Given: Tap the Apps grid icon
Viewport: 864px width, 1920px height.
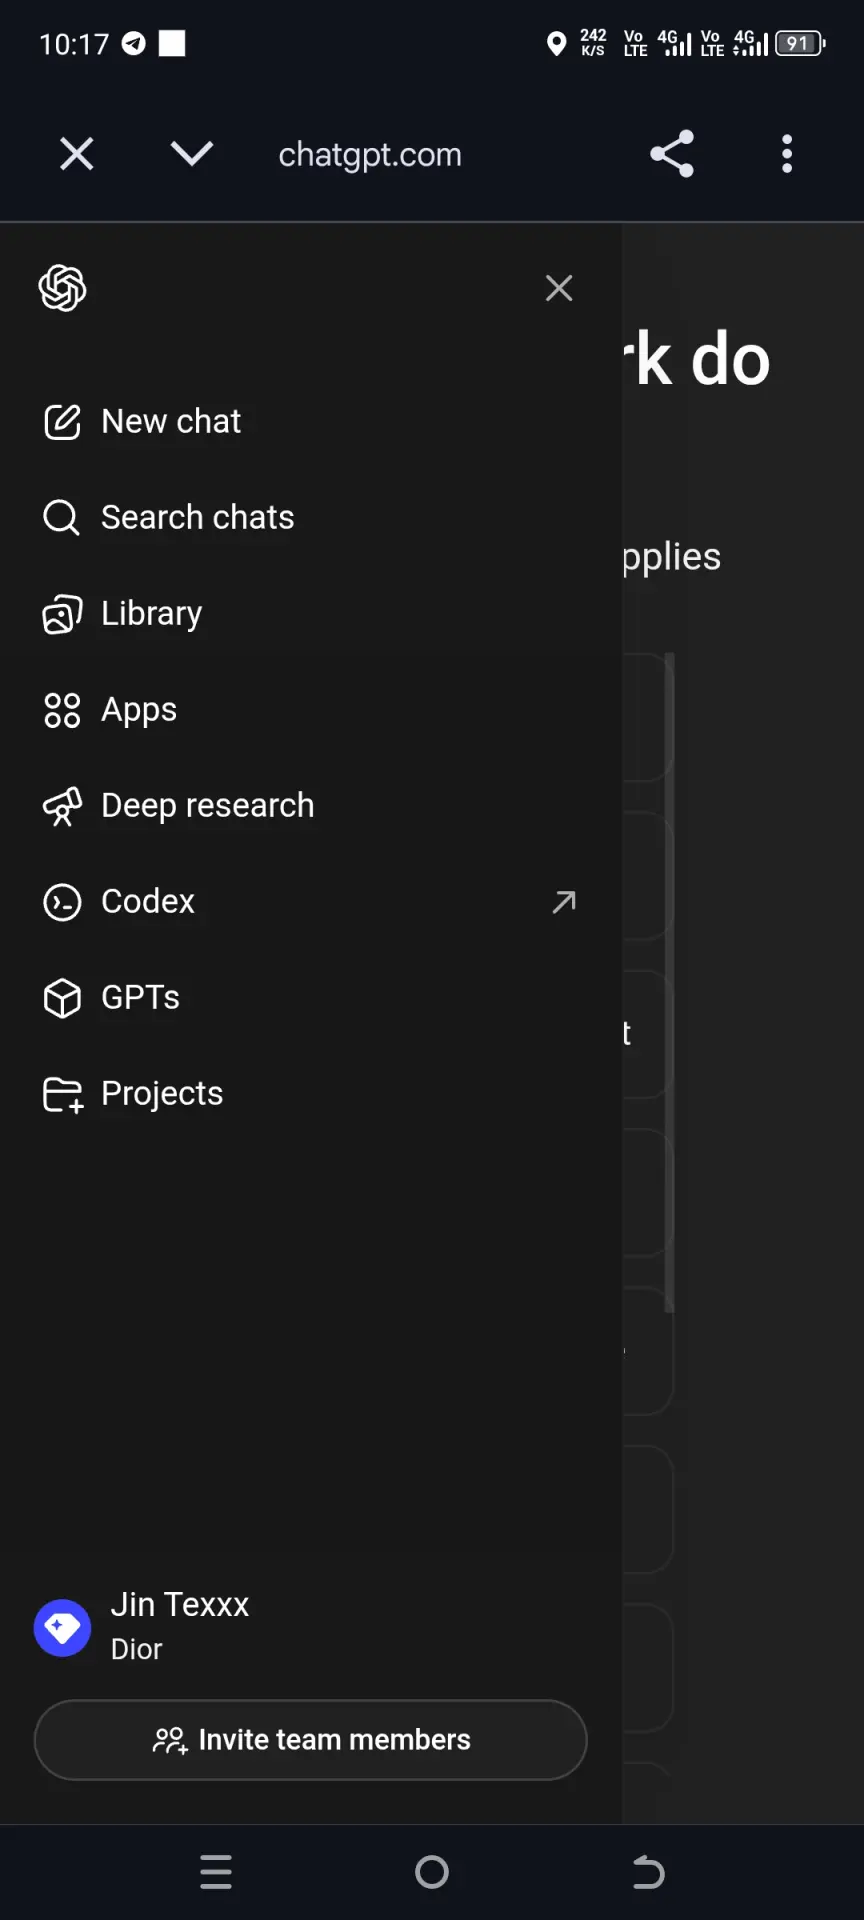Looking at the screenshot, I should tap(62, 710).
